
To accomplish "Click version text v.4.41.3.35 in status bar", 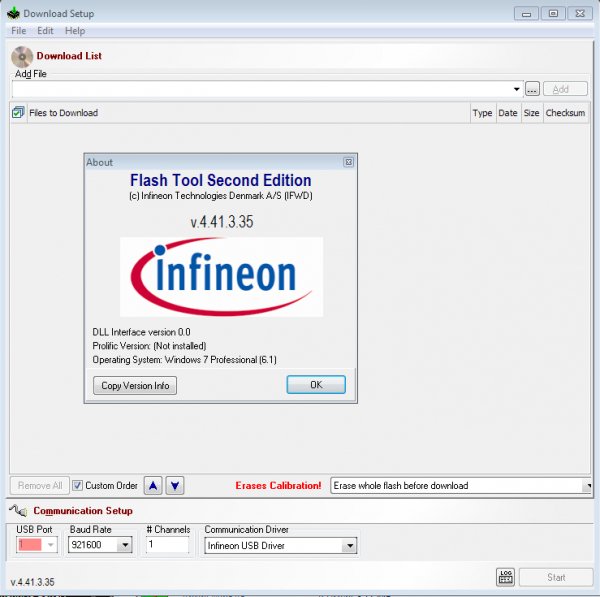I will pyautogui.click(x=33, y=582).
